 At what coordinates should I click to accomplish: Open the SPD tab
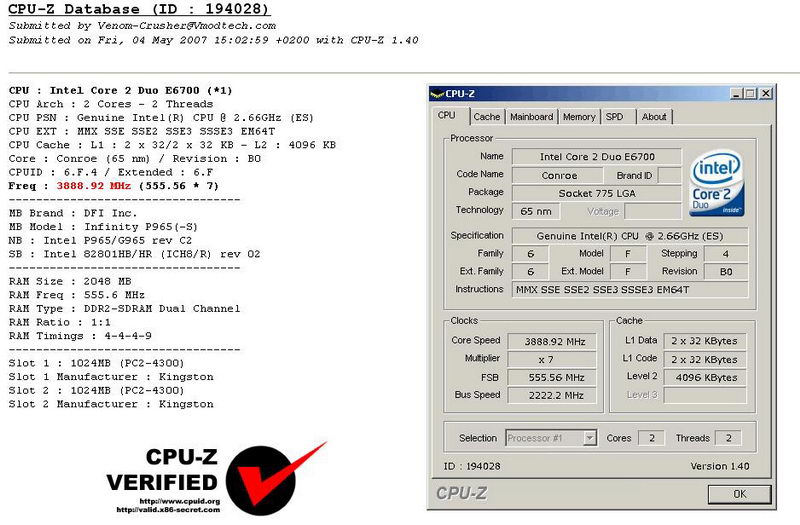click(615, 117)
